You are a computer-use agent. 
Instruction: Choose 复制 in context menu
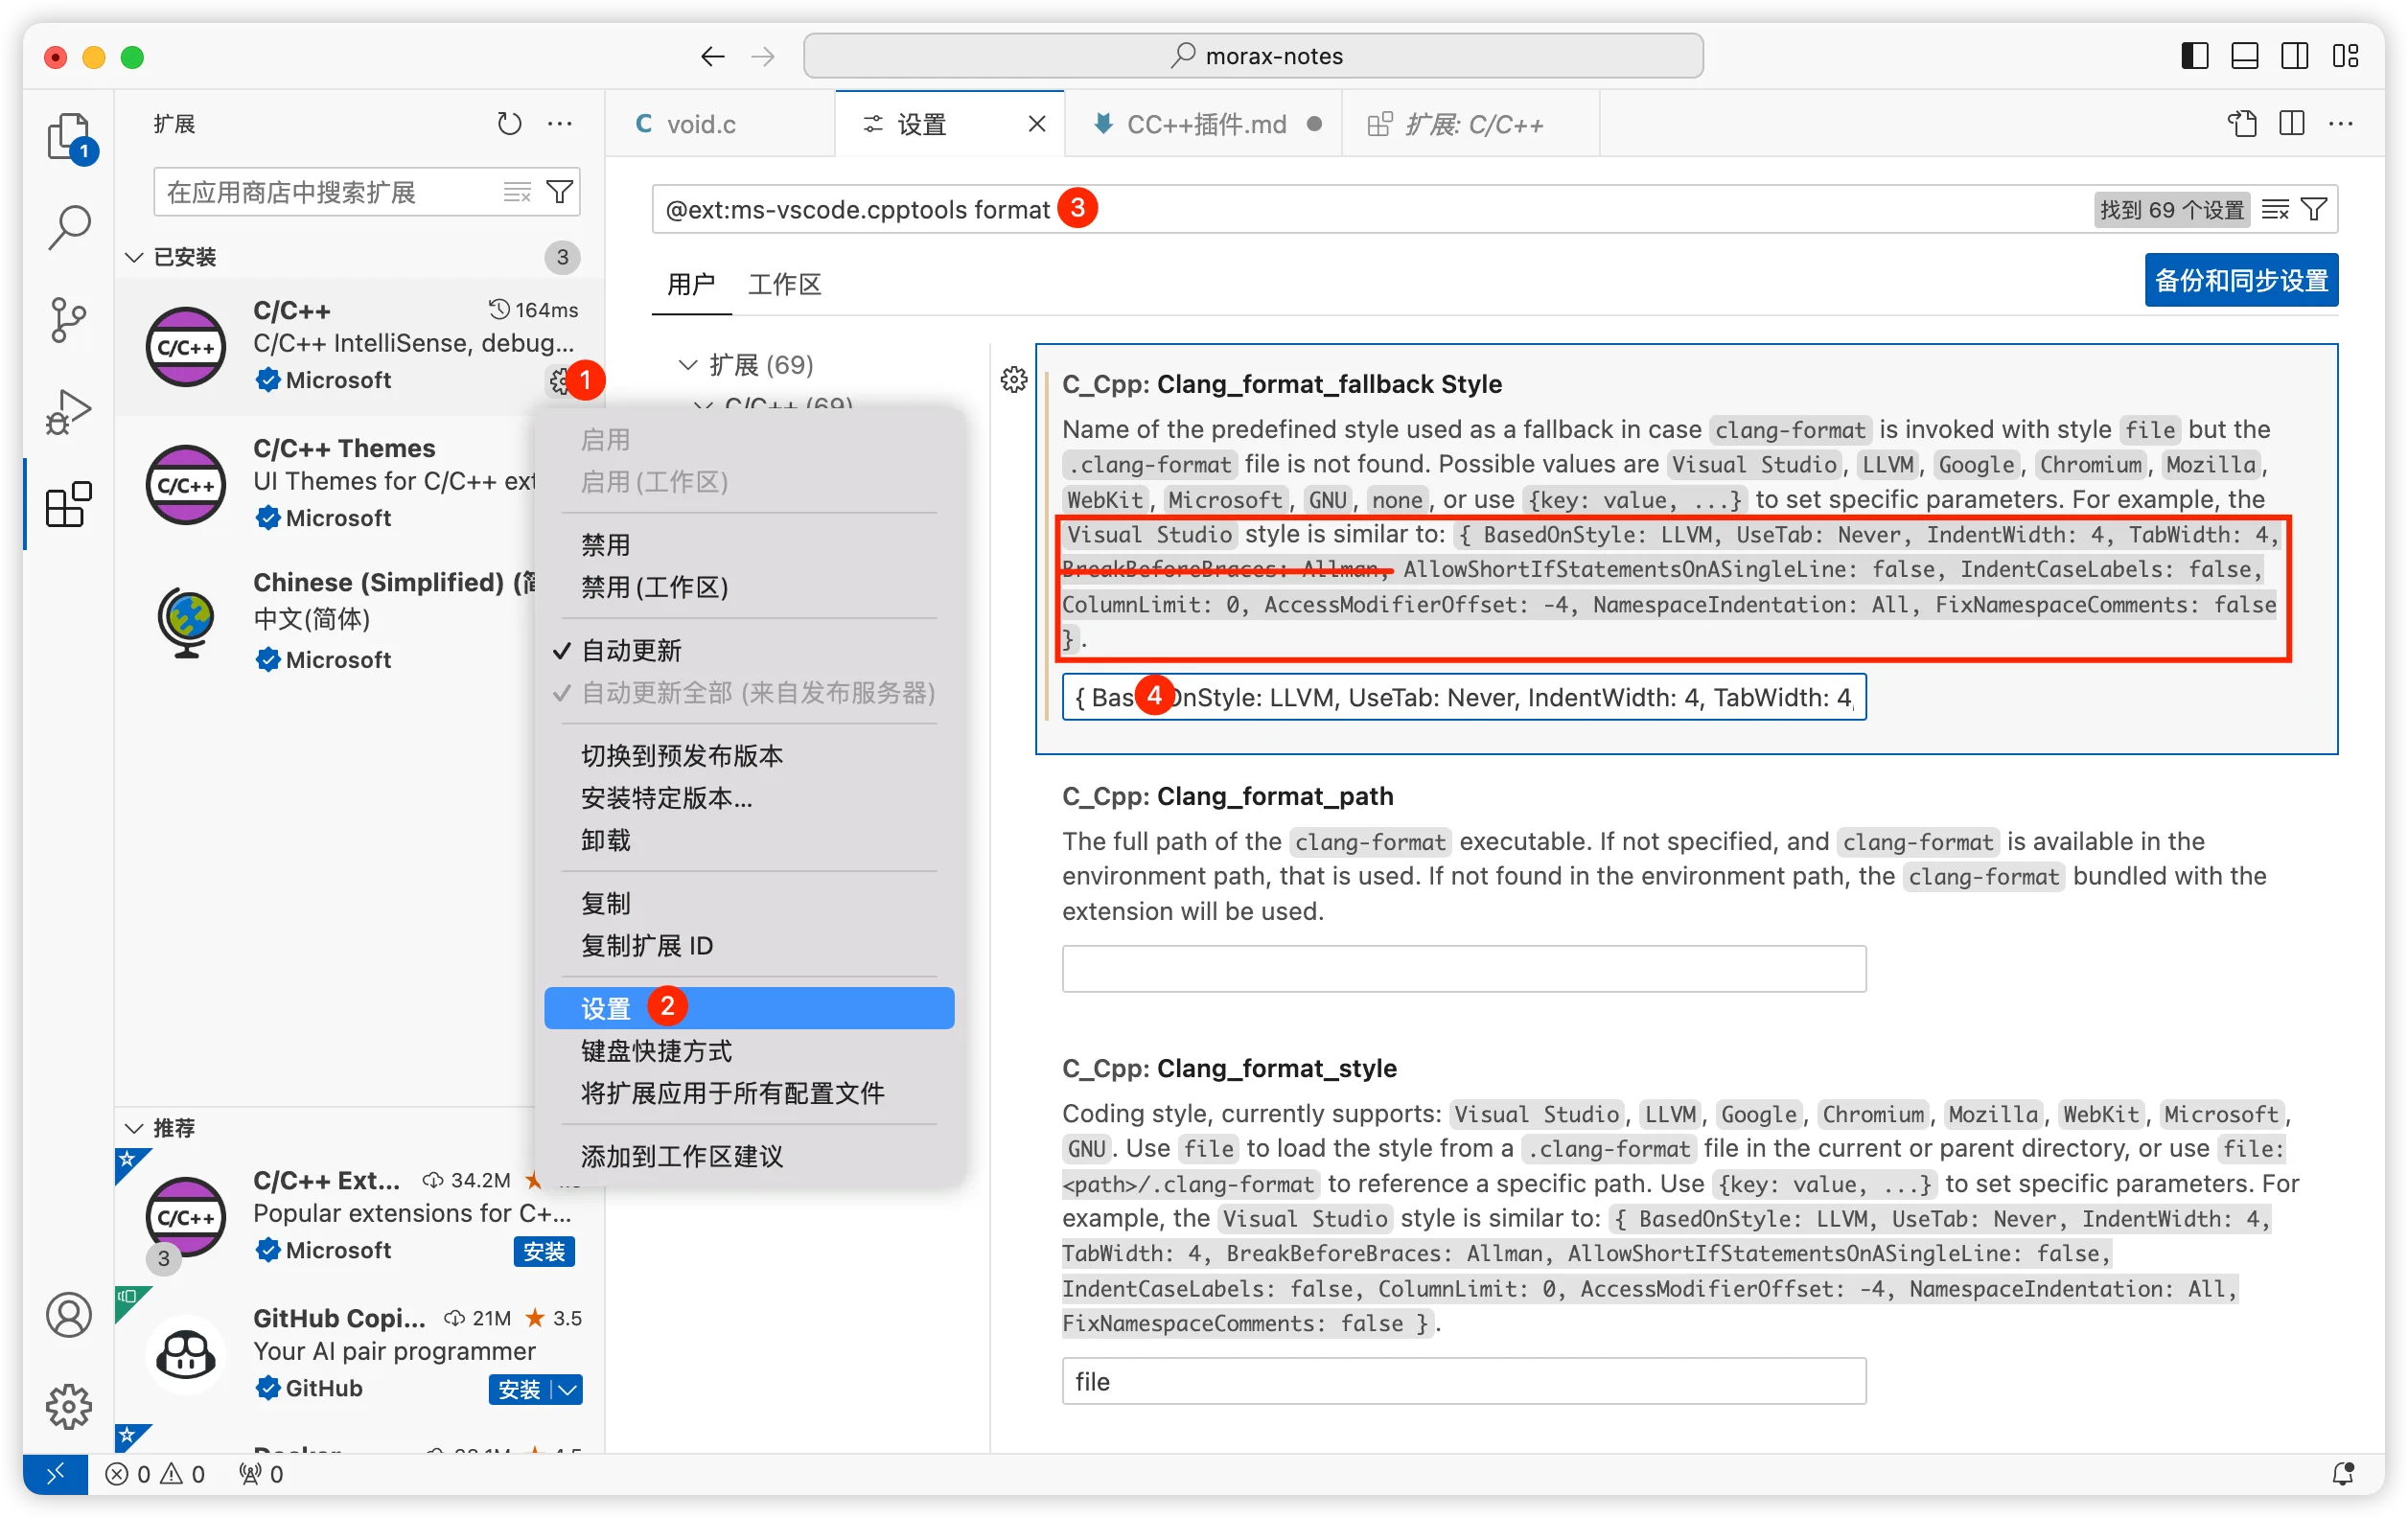click(749, 904)
